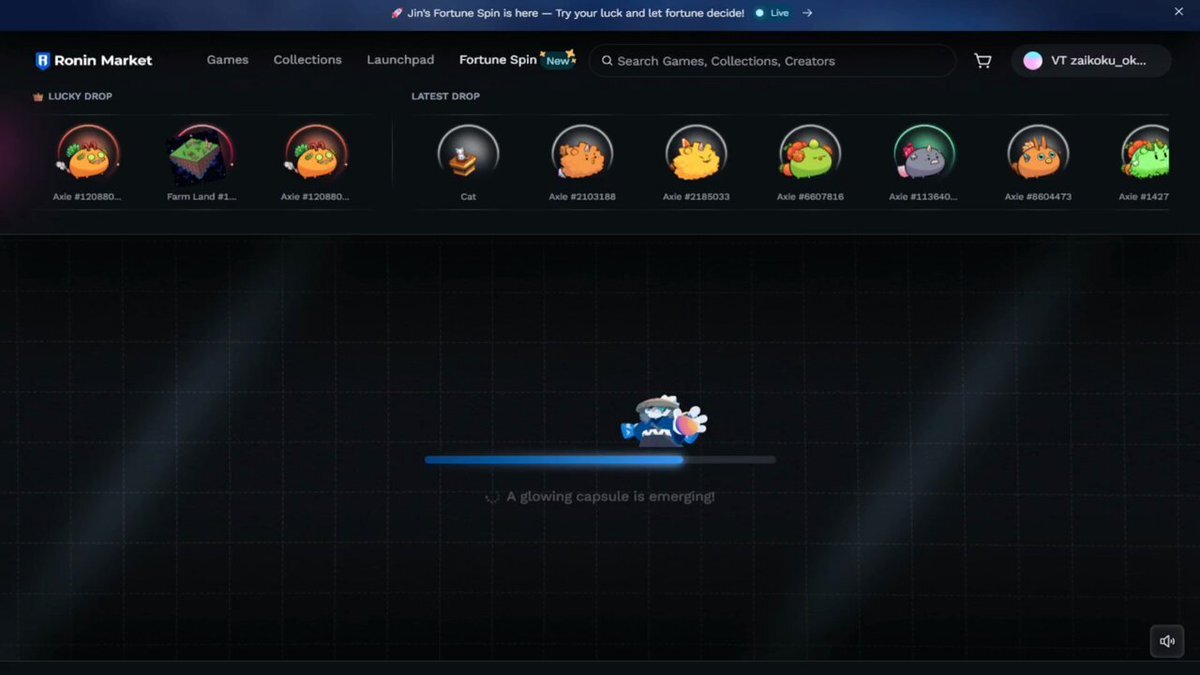Click the search Games, Collections, Creators field
1200x675 pixels.
(x=772, y=61)
